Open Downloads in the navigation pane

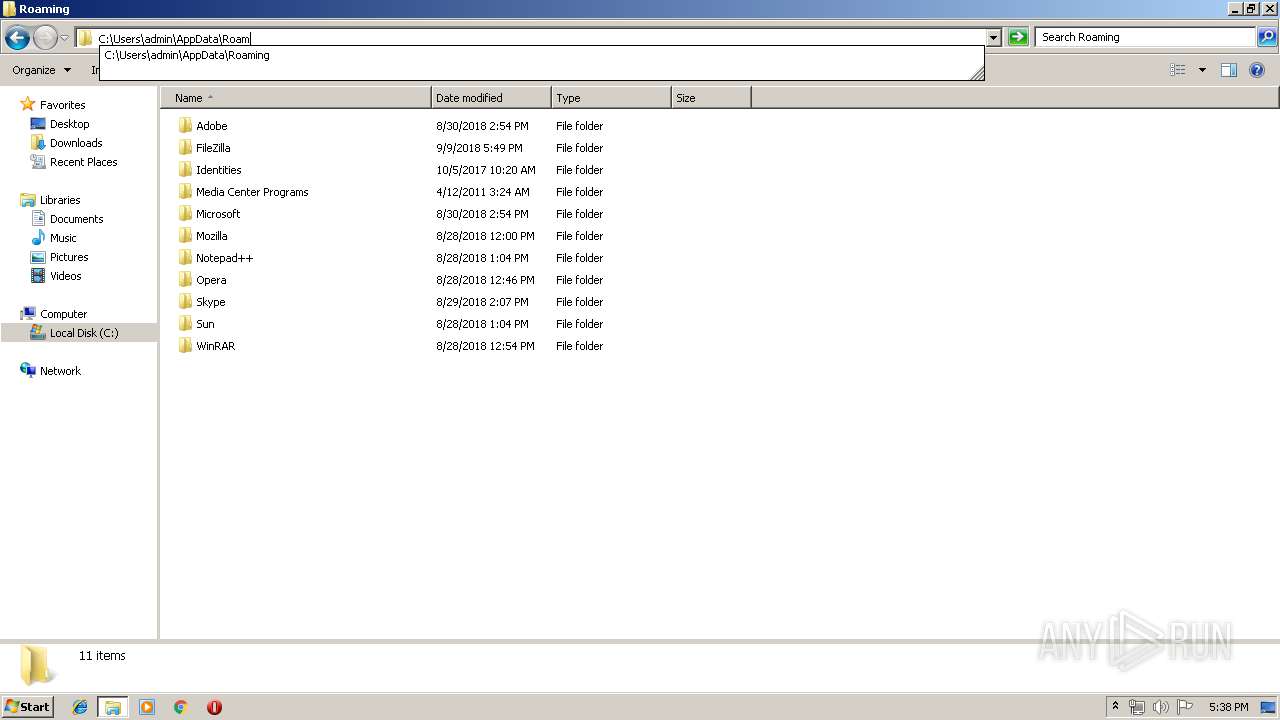click(76, 143)
